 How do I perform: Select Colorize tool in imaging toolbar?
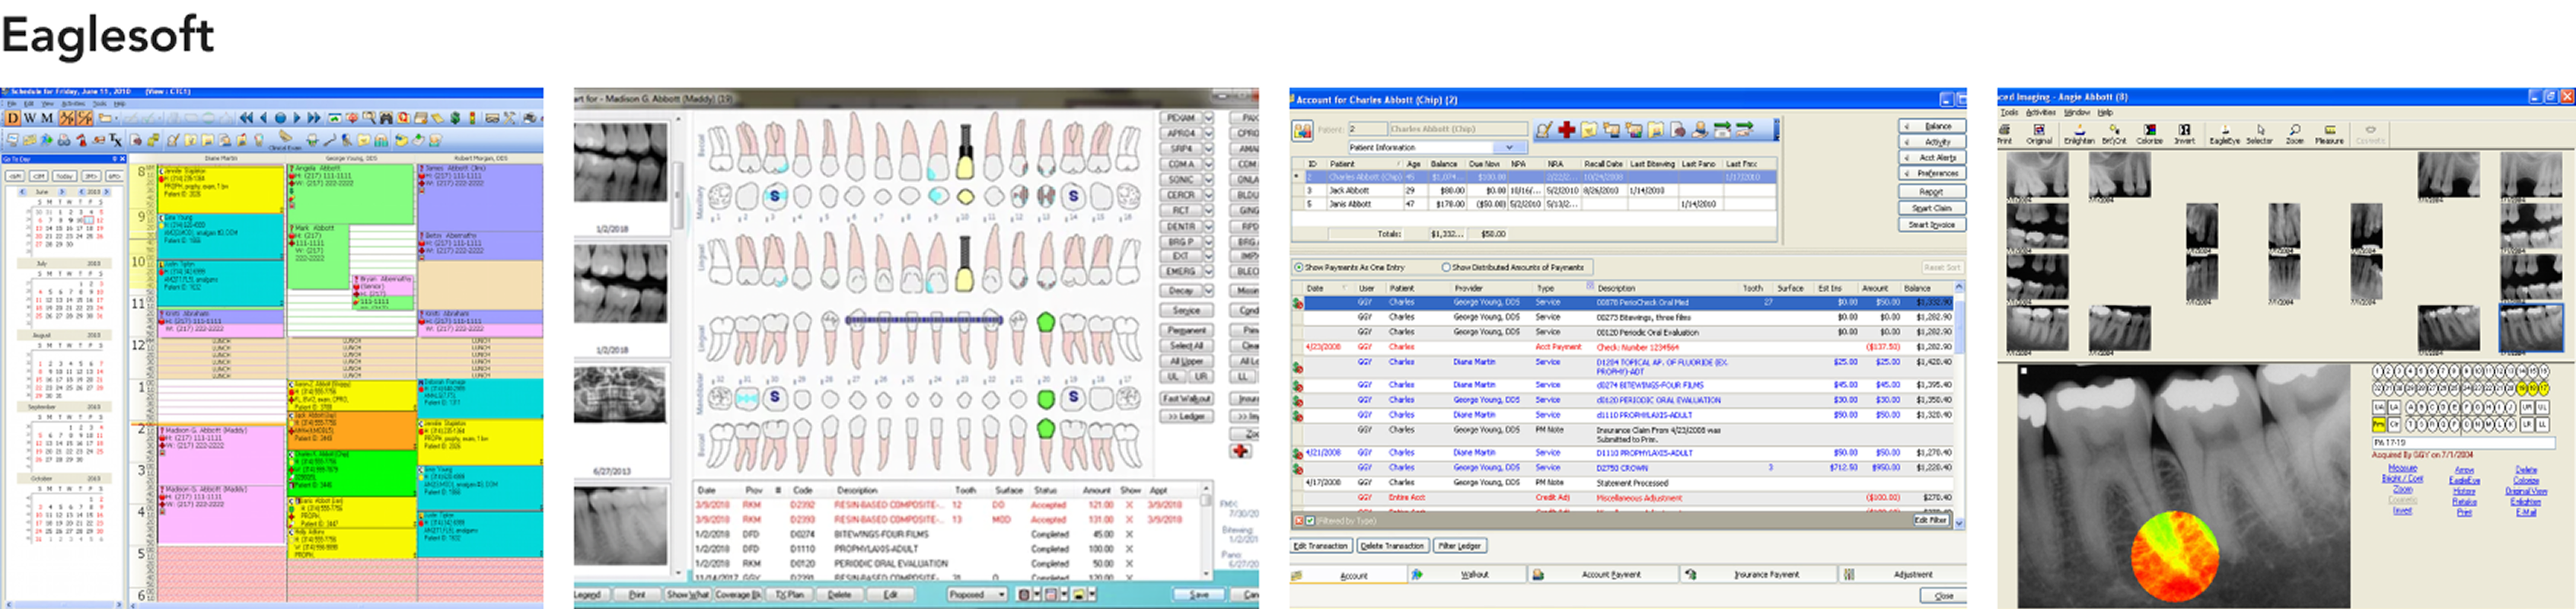(2149, 134)
